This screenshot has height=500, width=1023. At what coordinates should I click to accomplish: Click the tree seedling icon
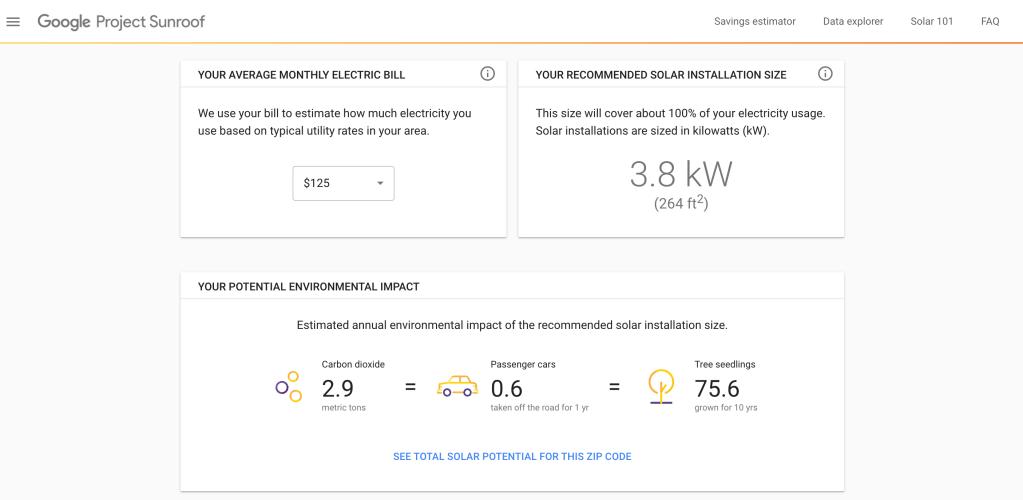pyautogui.click(x=660, y=387)
